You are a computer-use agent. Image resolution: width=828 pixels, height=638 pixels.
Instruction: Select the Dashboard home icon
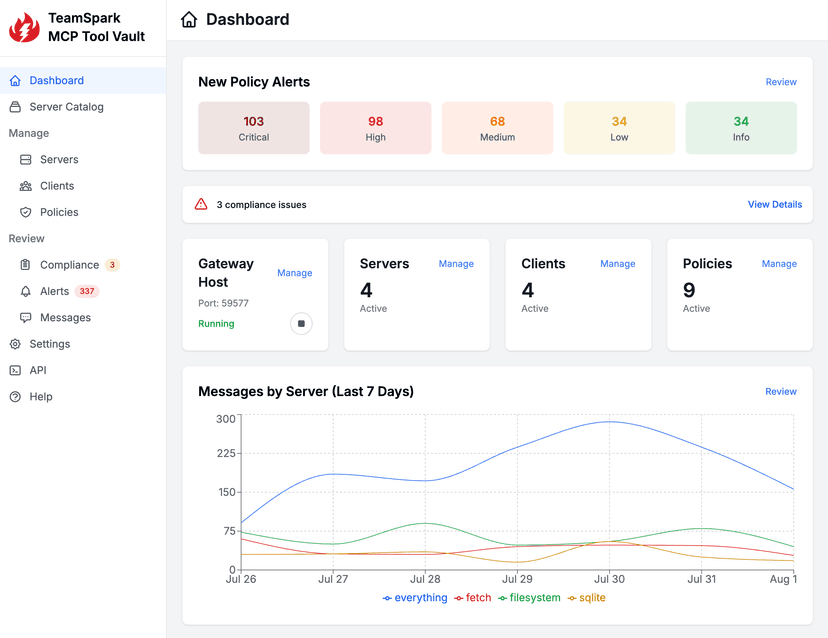[x=15, y=80]
